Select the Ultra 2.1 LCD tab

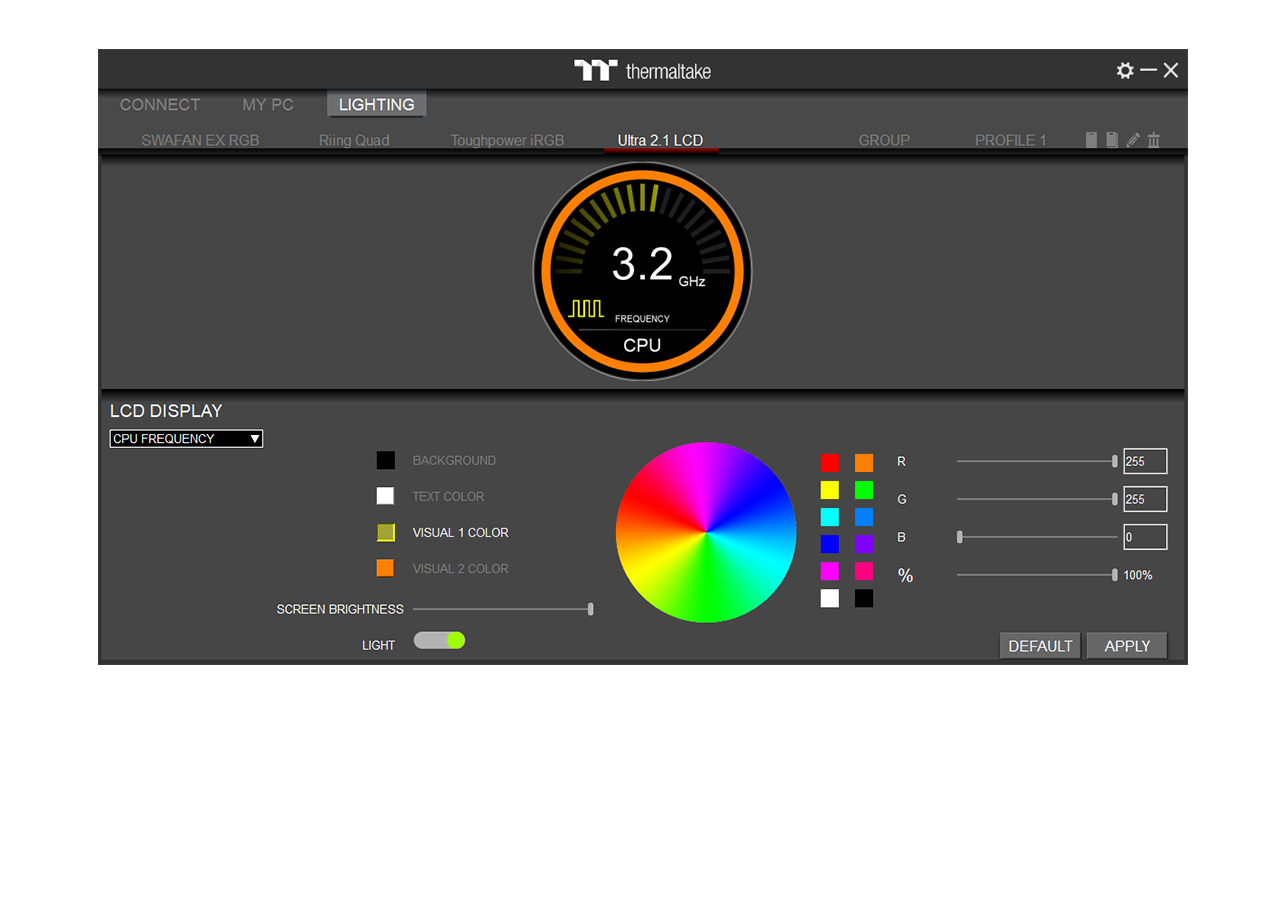(x=660, y=140)
